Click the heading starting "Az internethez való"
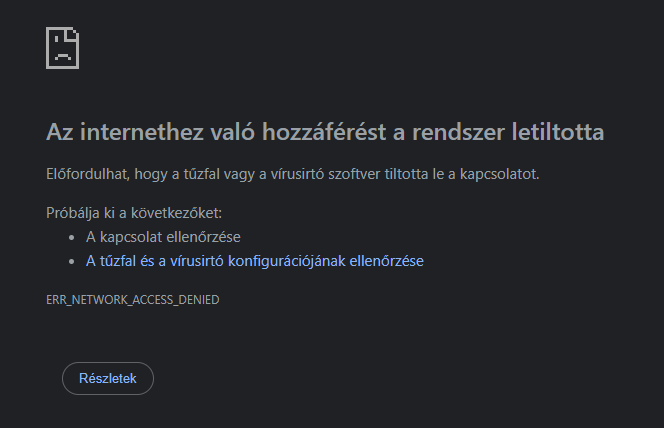Viewport: 664px width, 428px height. click(x=325, y=132)
